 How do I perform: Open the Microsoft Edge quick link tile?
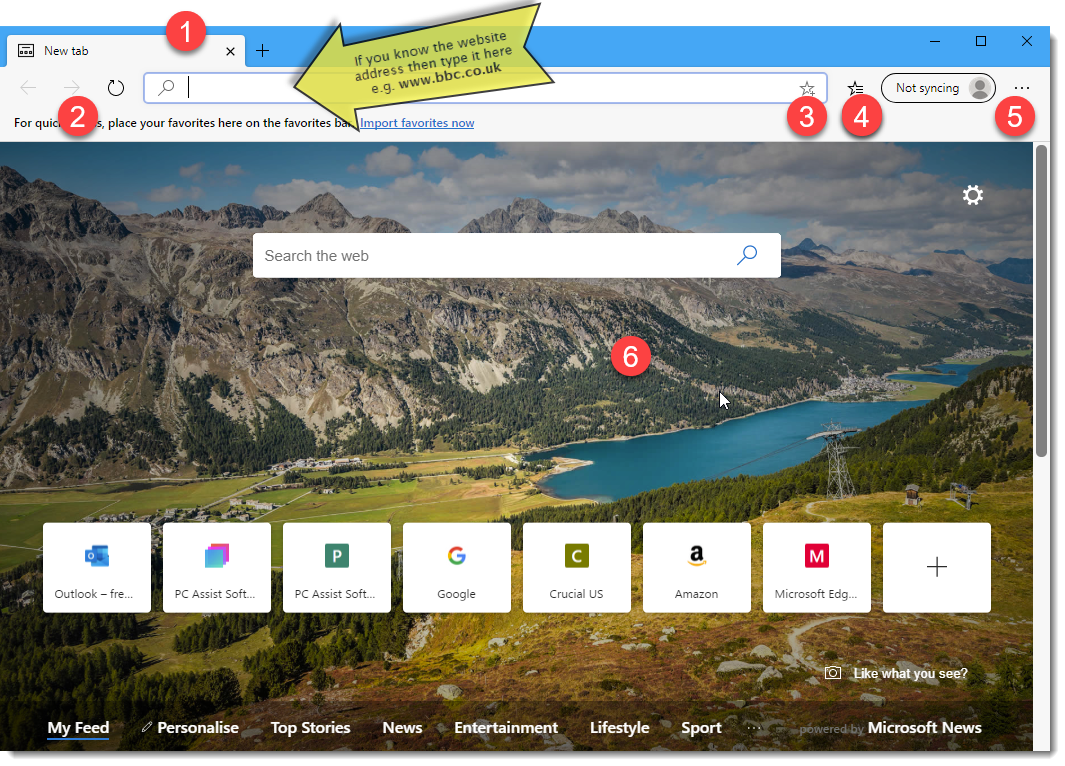[x=816, y=568]
